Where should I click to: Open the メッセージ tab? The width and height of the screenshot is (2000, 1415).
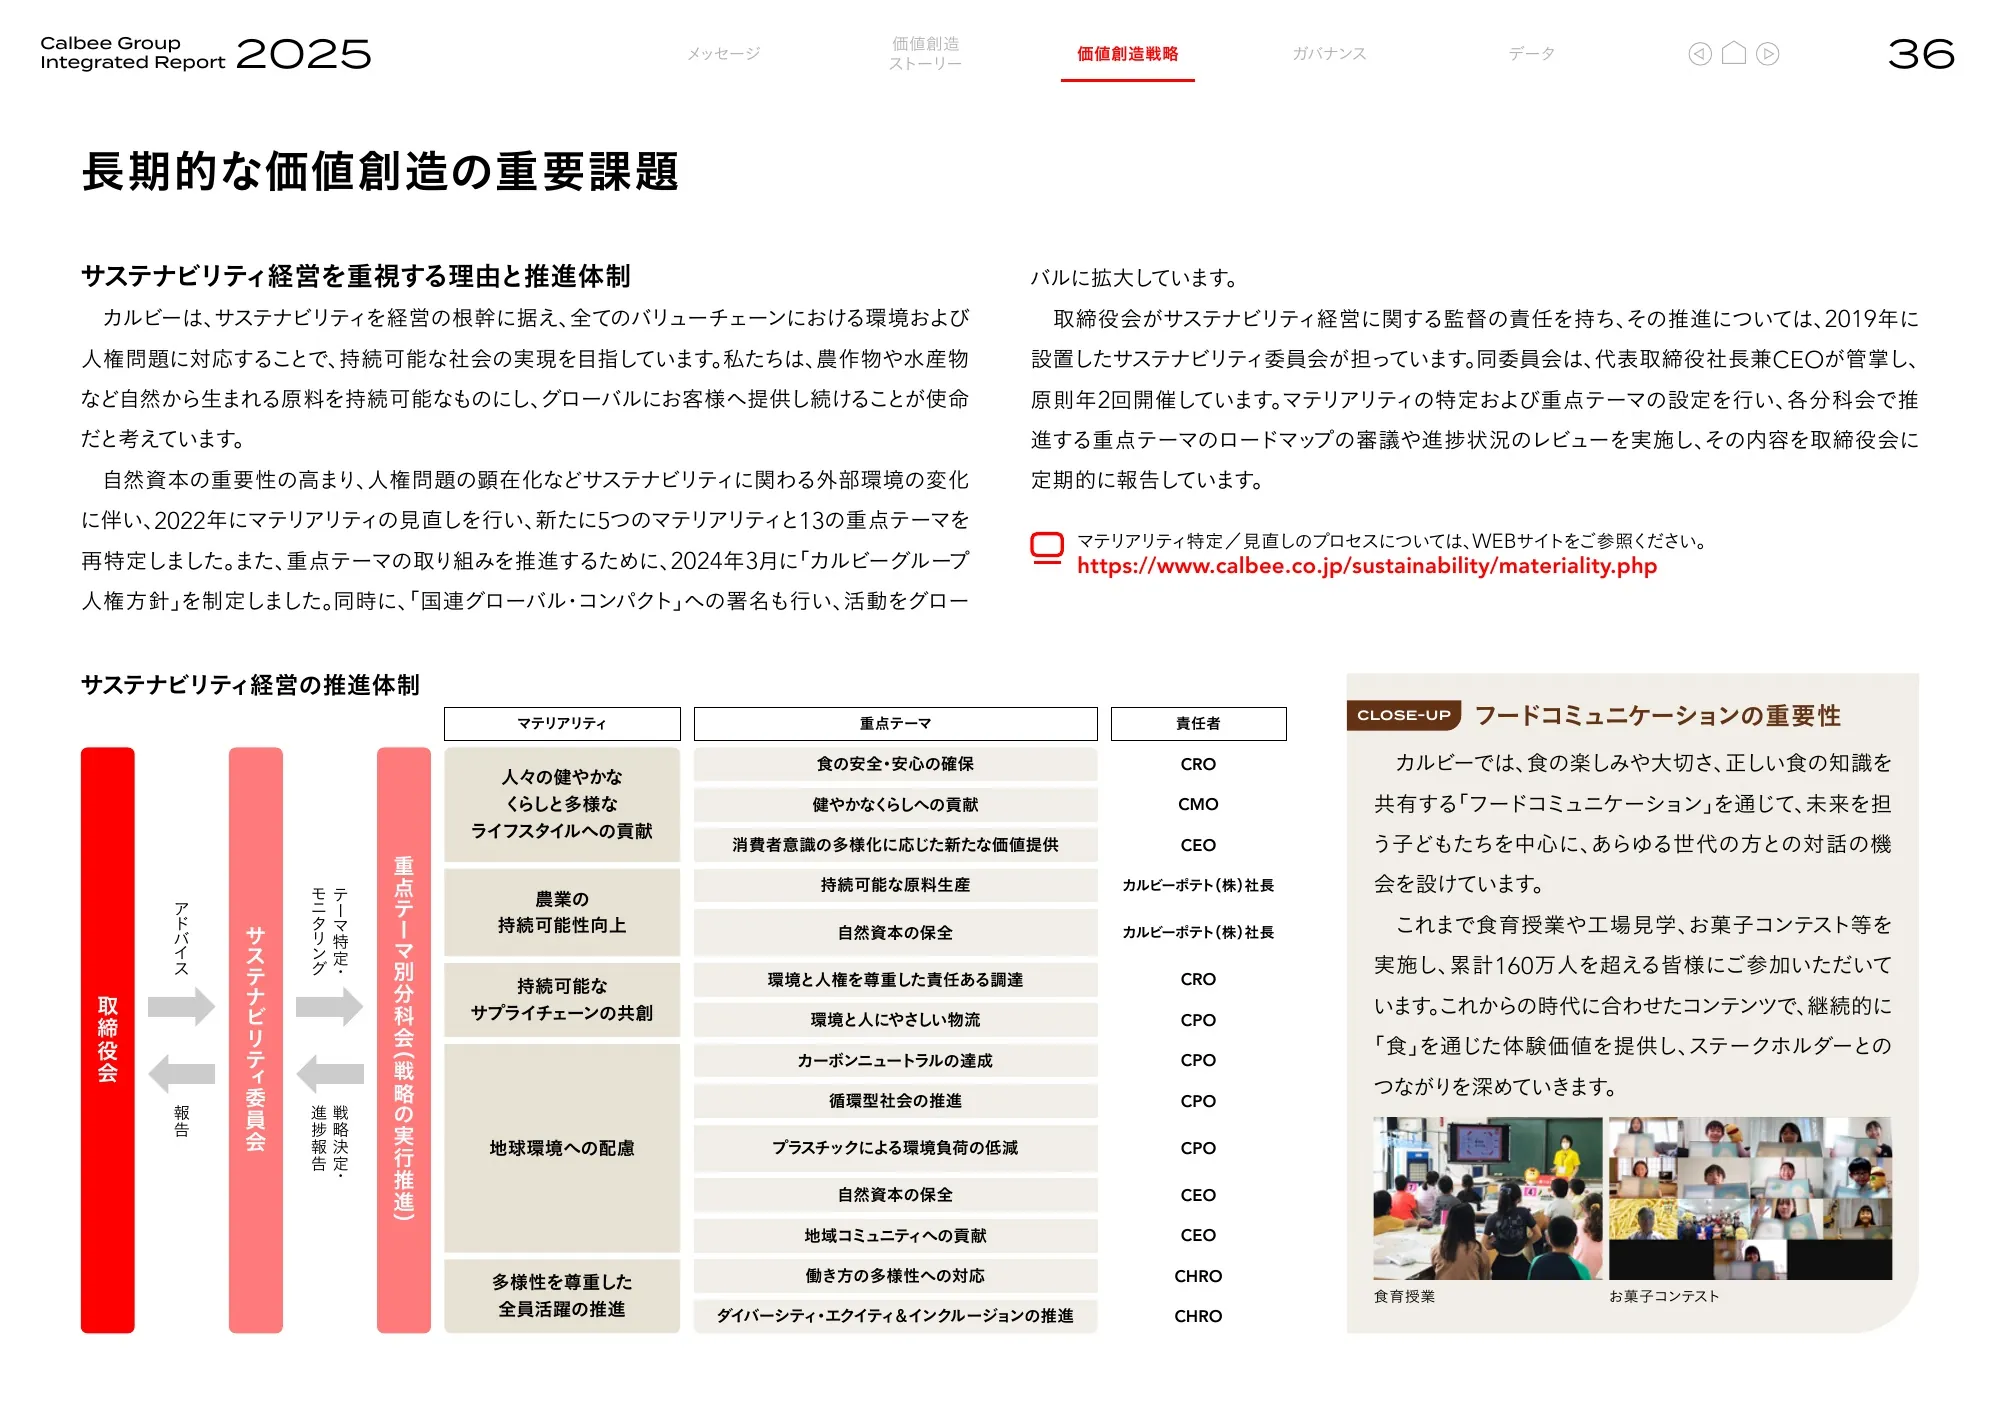pyautogui.click(x=723, y=54)
